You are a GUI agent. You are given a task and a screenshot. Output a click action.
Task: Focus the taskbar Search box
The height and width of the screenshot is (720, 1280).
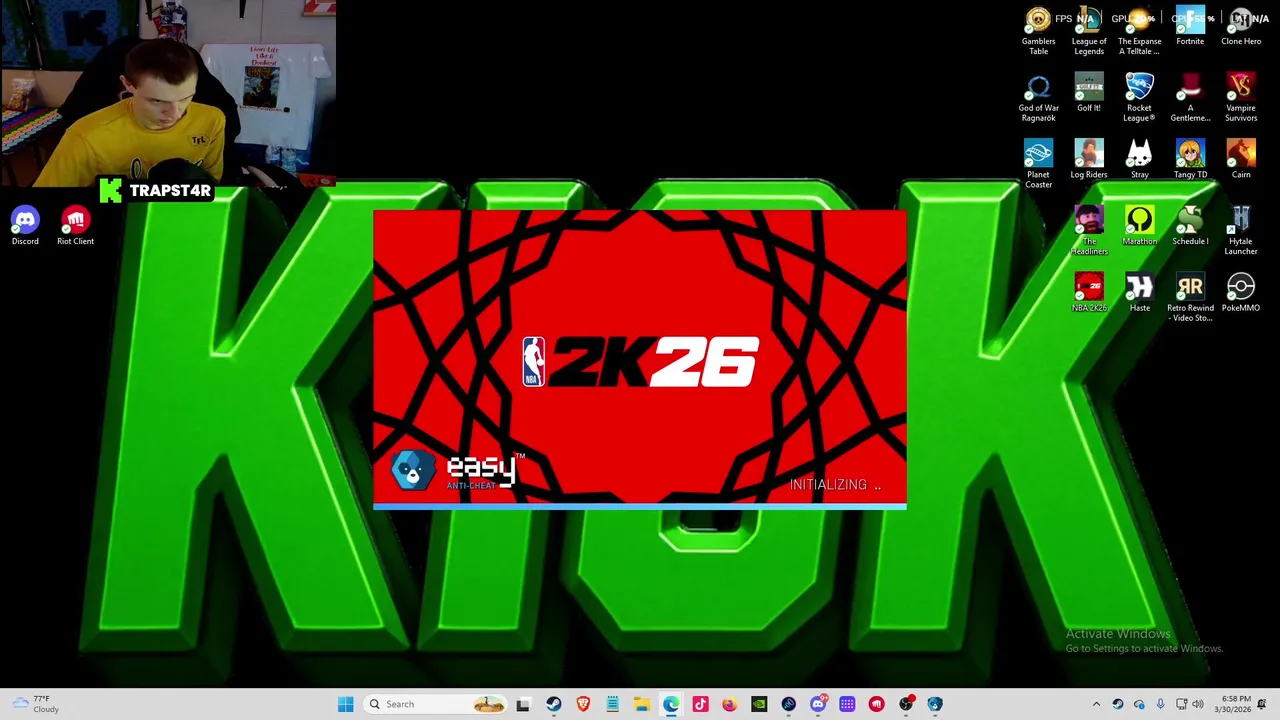click(435, 704)
